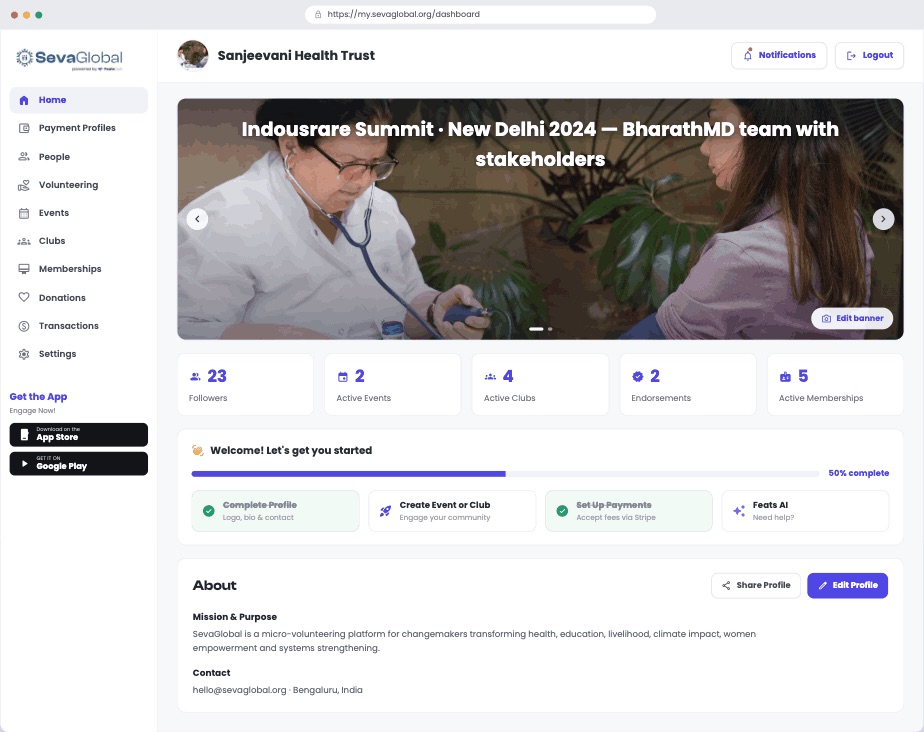The height and width of the screenshot is (732, 924).
Task: Click the Notifications bell icon
Action: click(747, 55)
